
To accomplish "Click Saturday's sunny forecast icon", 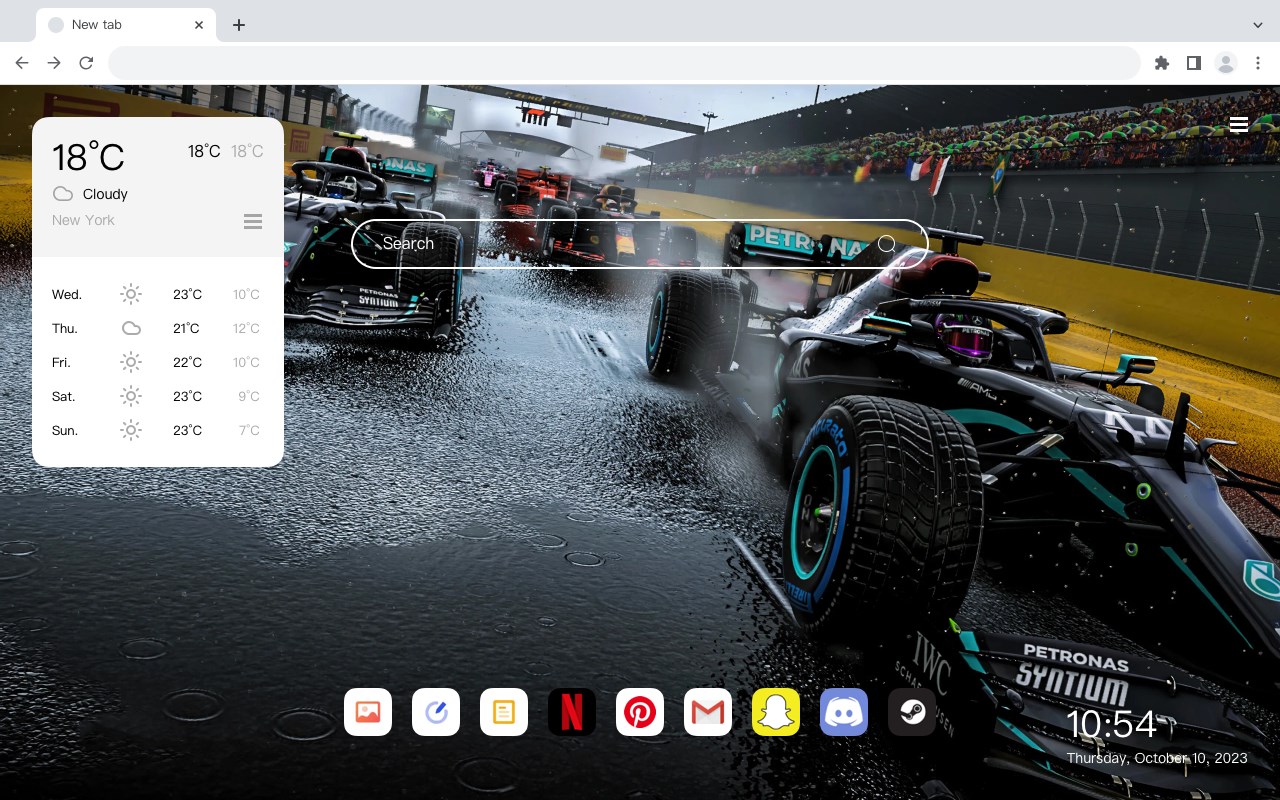I will click(131, 396).
